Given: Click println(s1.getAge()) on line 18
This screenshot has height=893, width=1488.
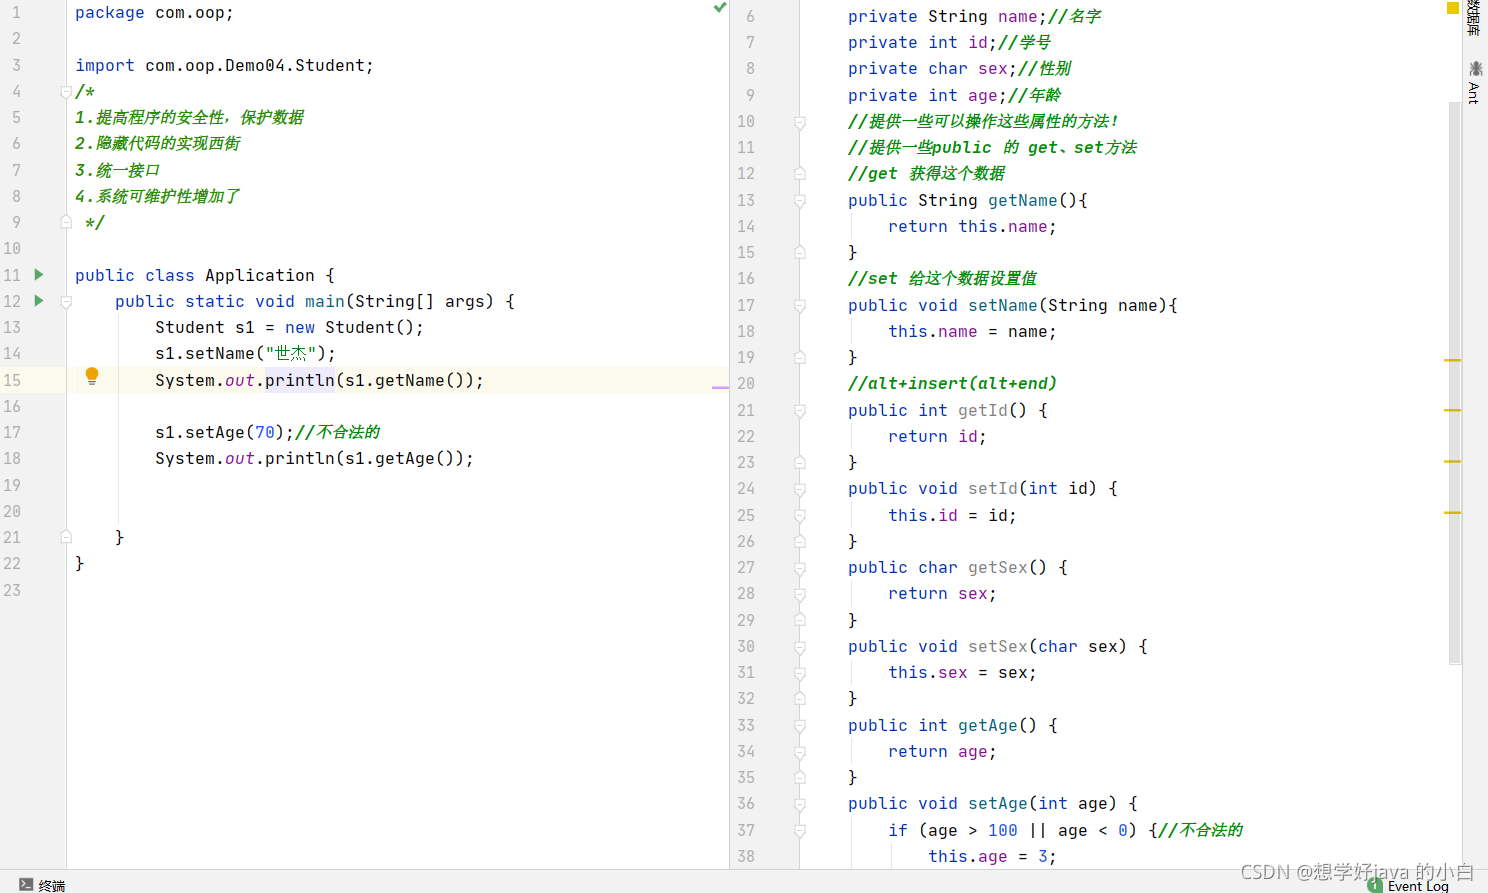Looking at the screenshot, I should (369, 459).
